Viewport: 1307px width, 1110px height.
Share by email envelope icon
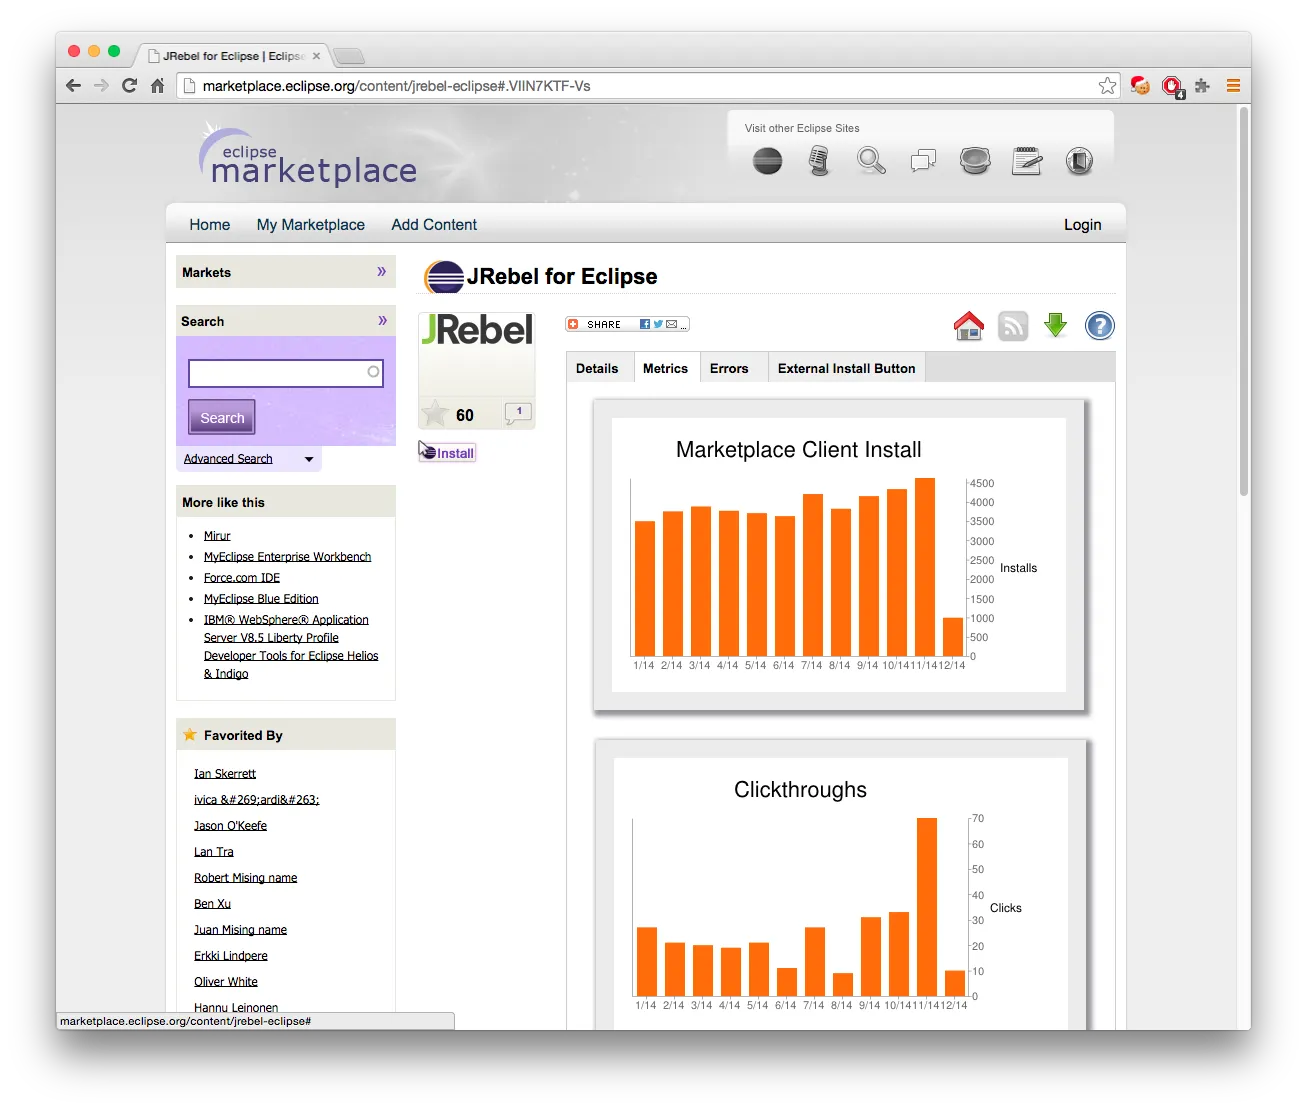point(671,324)
